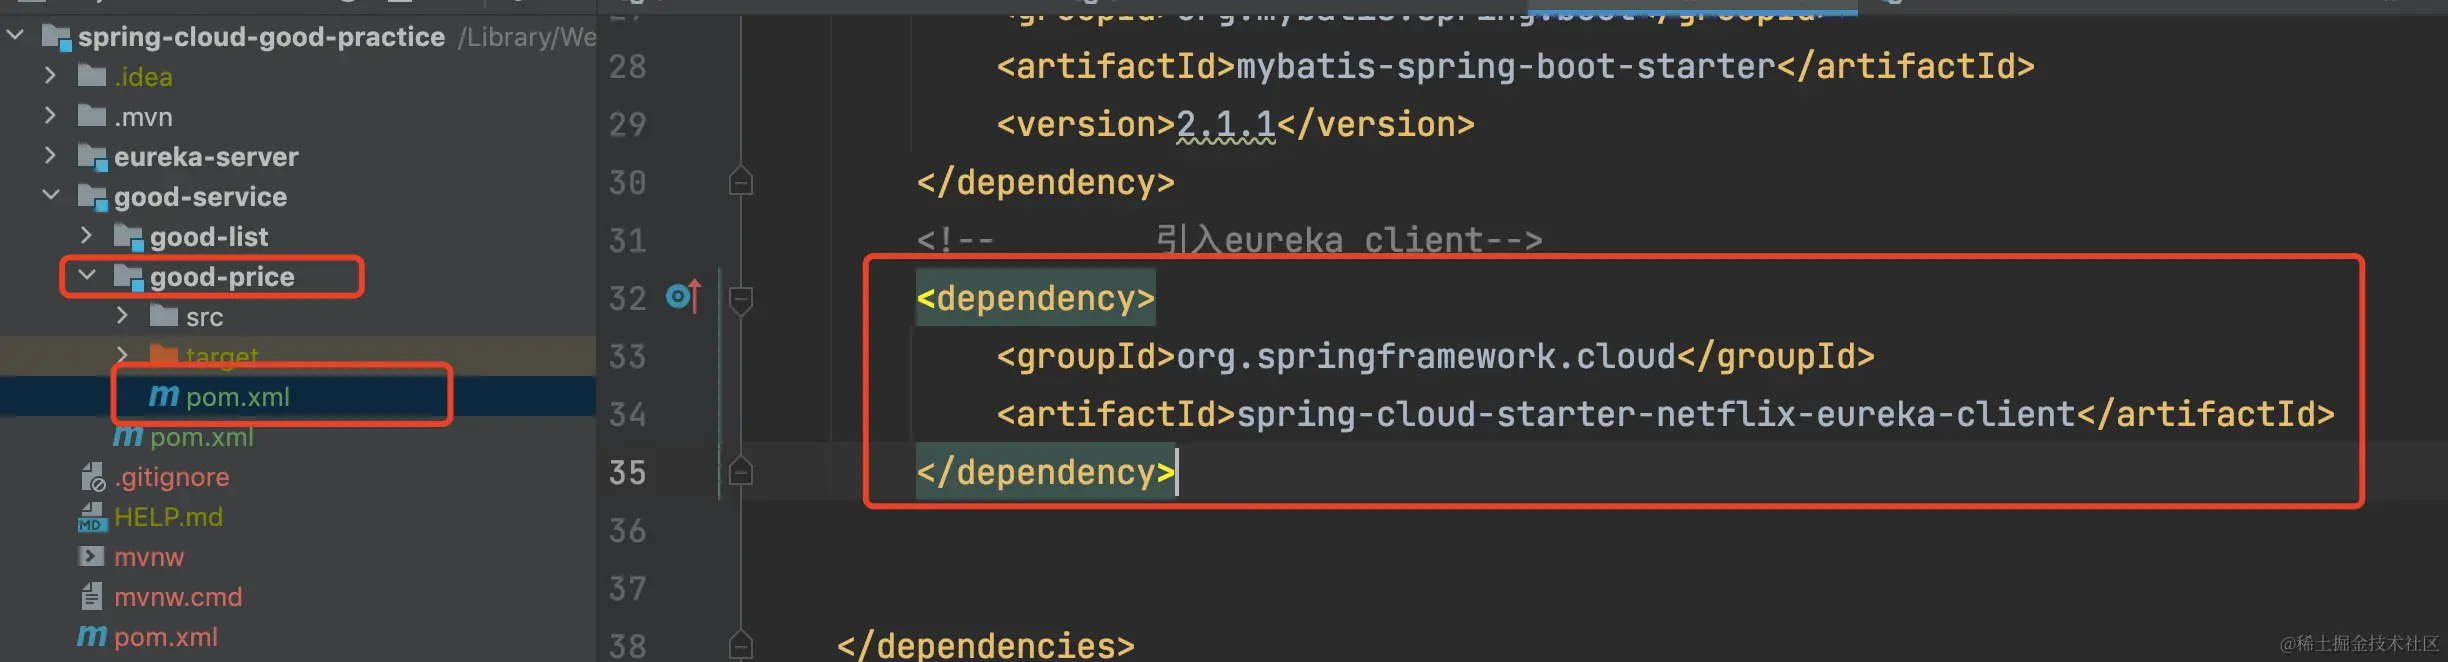Expand the good-list module
This screenshot has height=662, width=2448.
pos(86,236)
